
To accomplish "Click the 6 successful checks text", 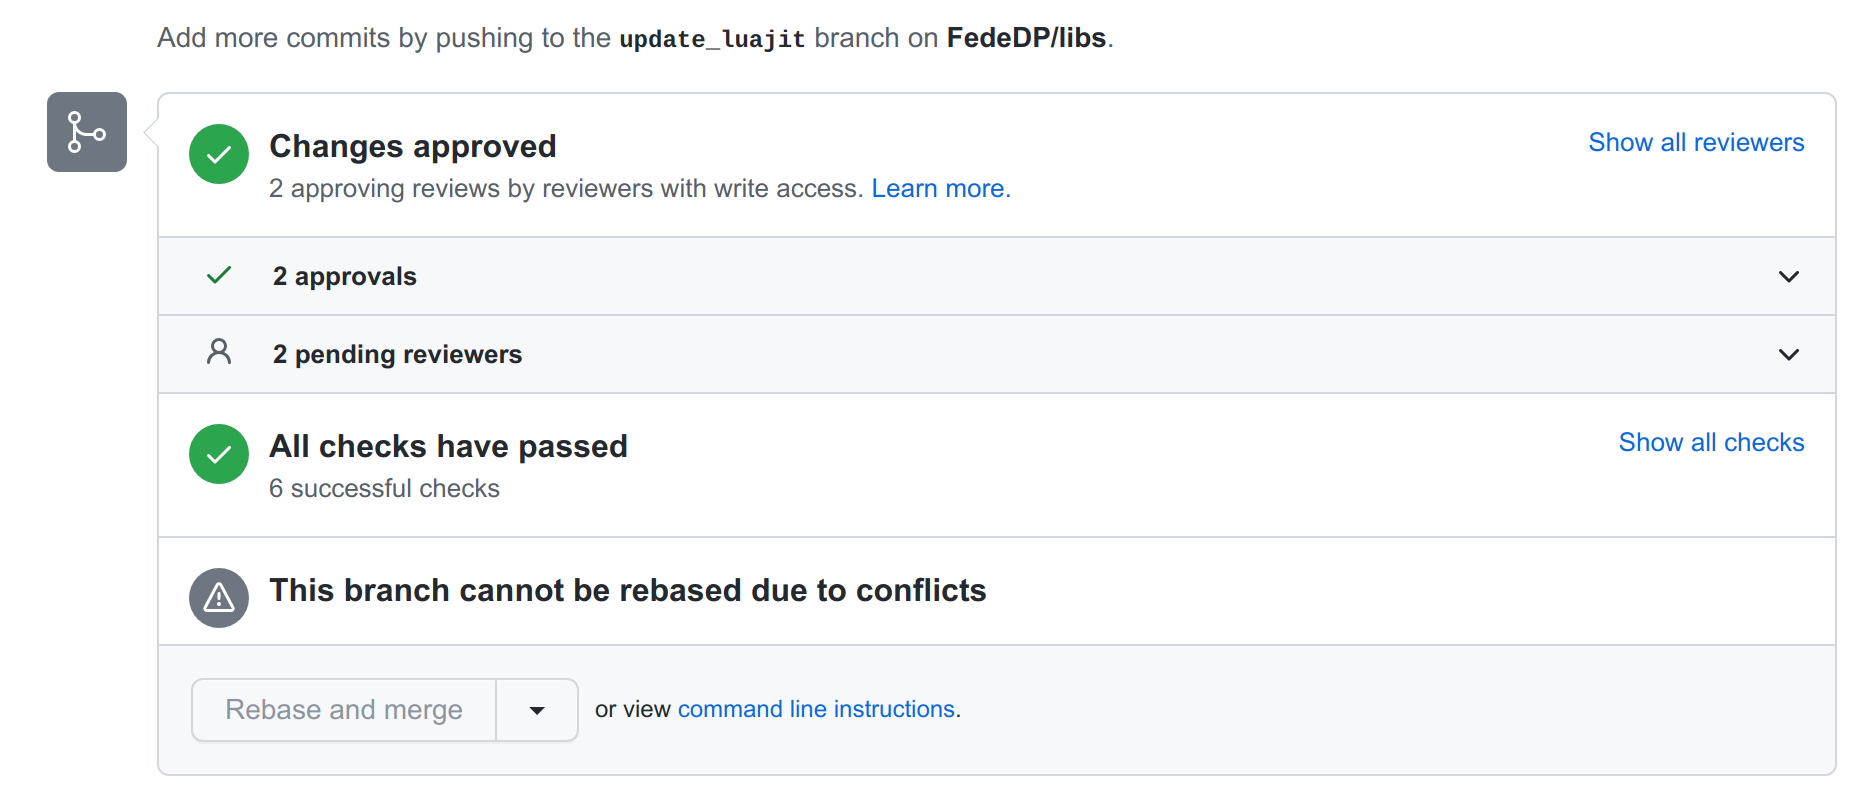I will tap(384, 488).
